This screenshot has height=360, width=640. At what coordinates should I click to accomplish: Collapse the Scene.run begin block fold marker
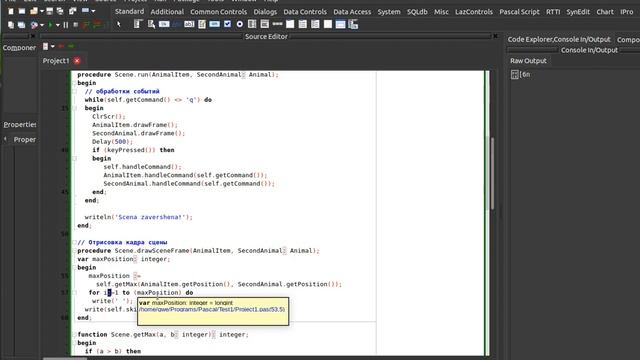pyautogui.click(x=75, y=83)
